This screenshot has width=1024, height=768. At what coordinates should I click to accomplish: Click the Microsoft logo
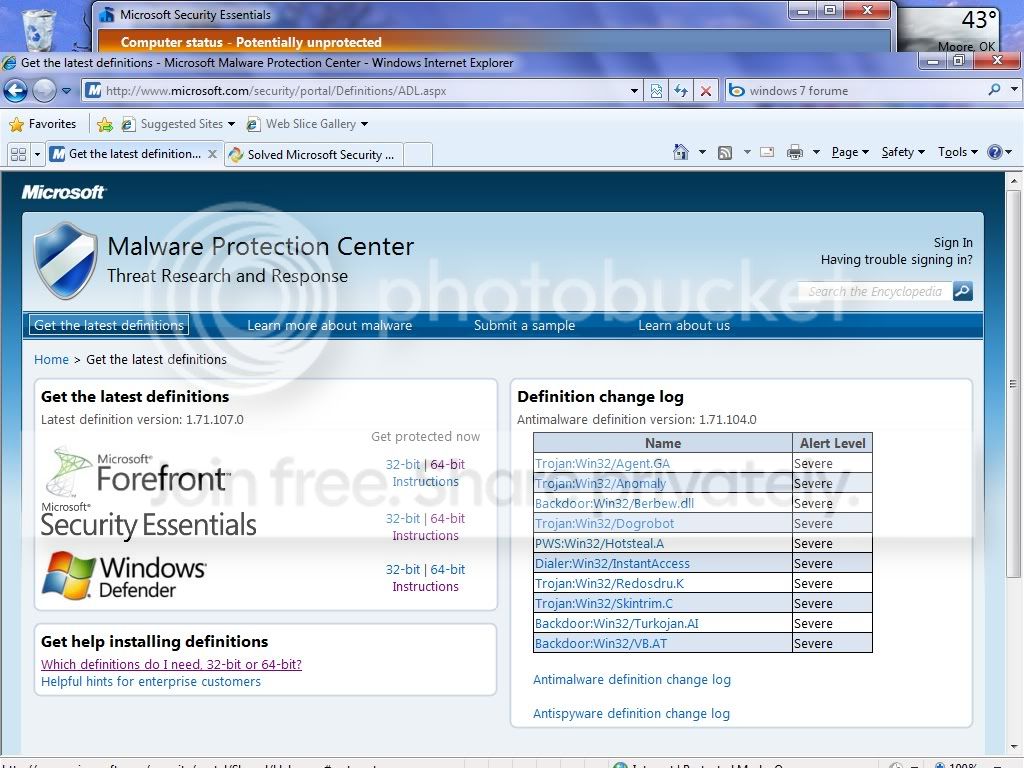(x=63, y=192)
